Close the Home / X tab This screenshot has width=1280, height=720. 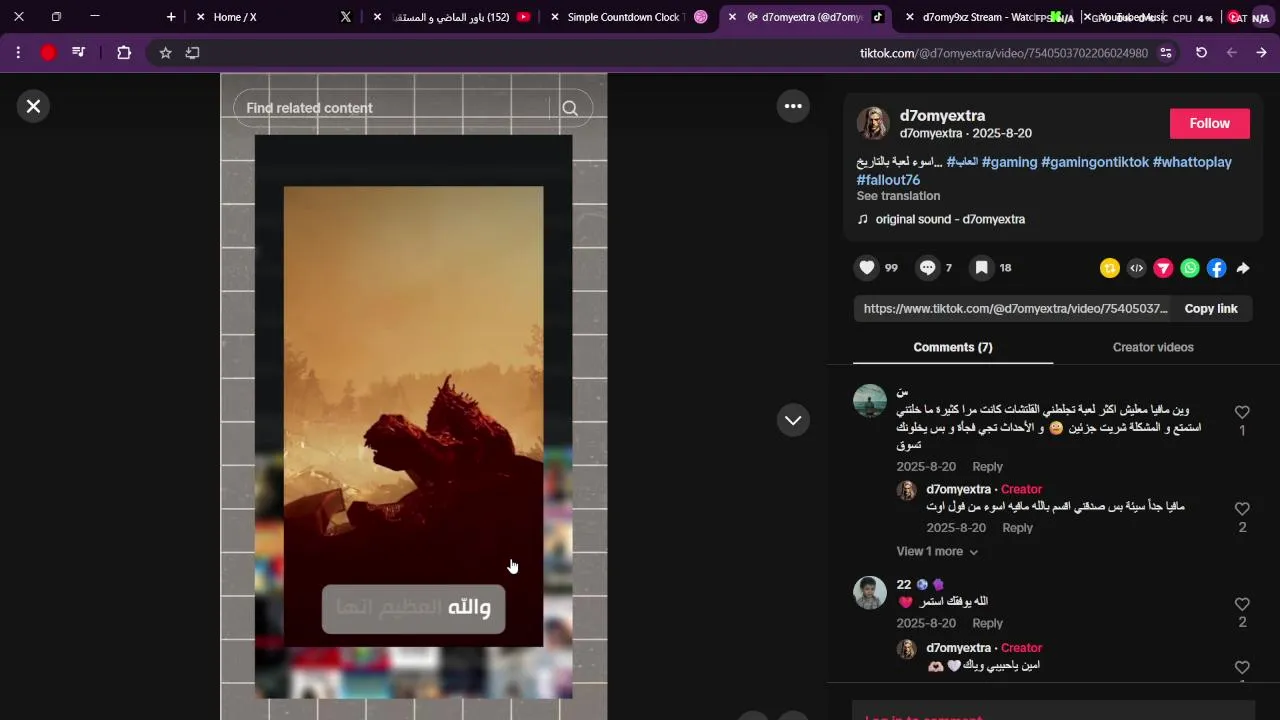coord(201,17)
